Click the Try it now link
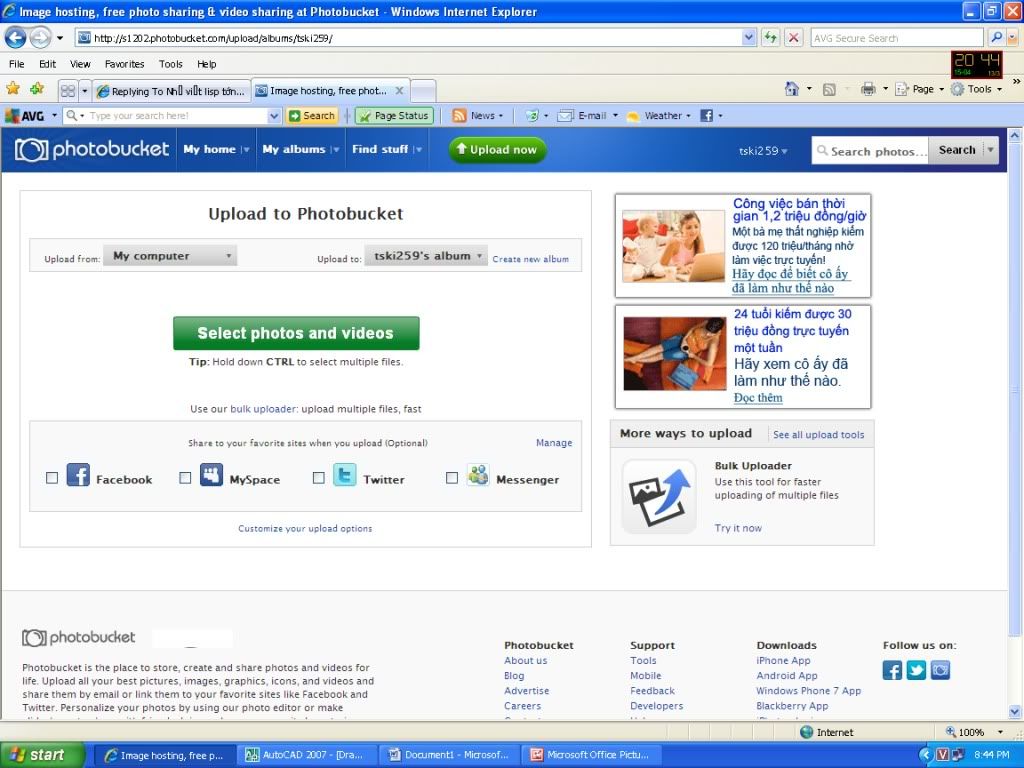 (738, 528)
